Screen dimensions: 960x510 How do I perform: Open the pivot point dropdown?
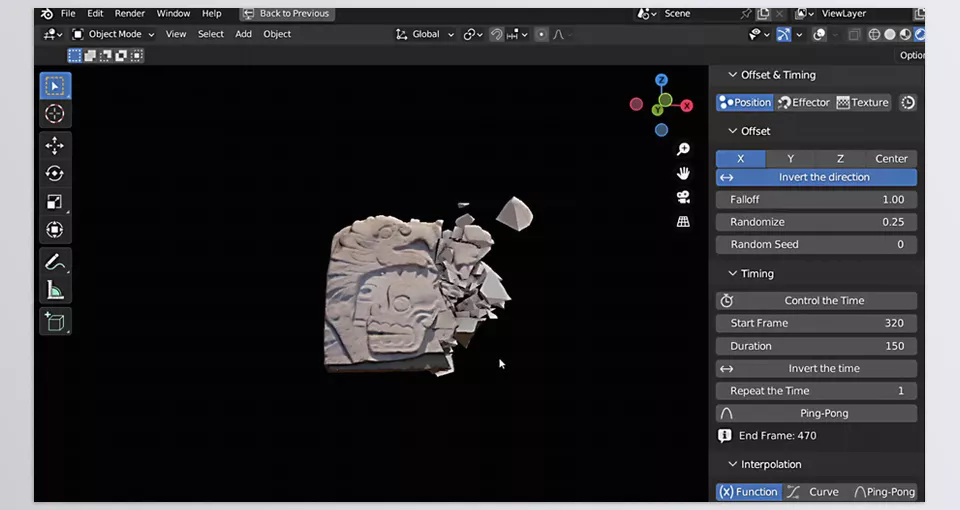point(473,34)
